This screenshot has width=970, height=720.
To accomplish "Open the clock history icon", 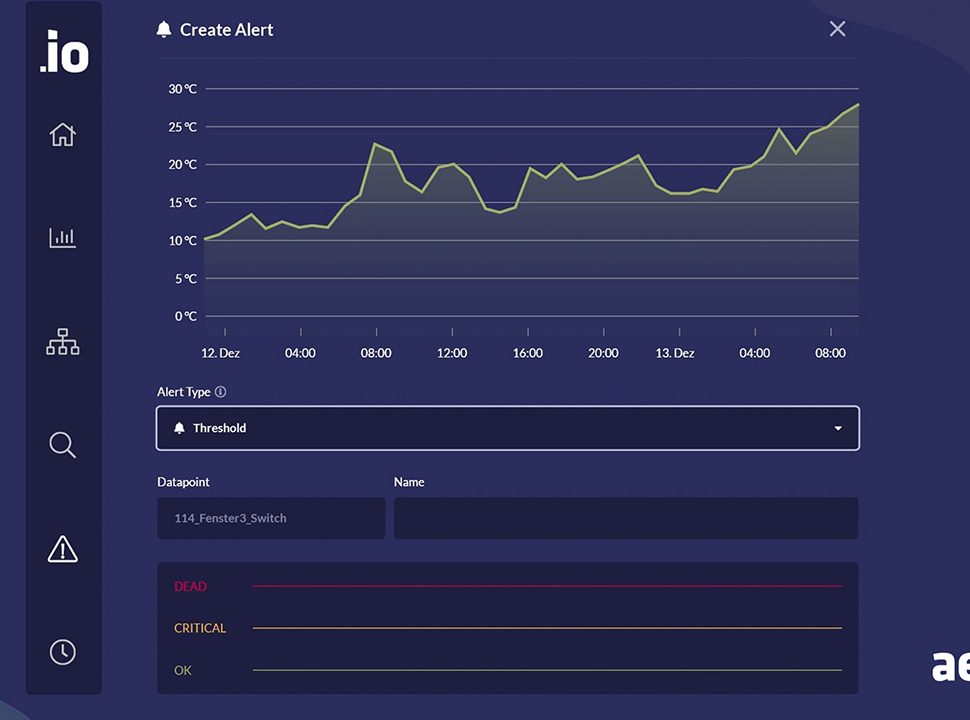I will click(62, 652).
